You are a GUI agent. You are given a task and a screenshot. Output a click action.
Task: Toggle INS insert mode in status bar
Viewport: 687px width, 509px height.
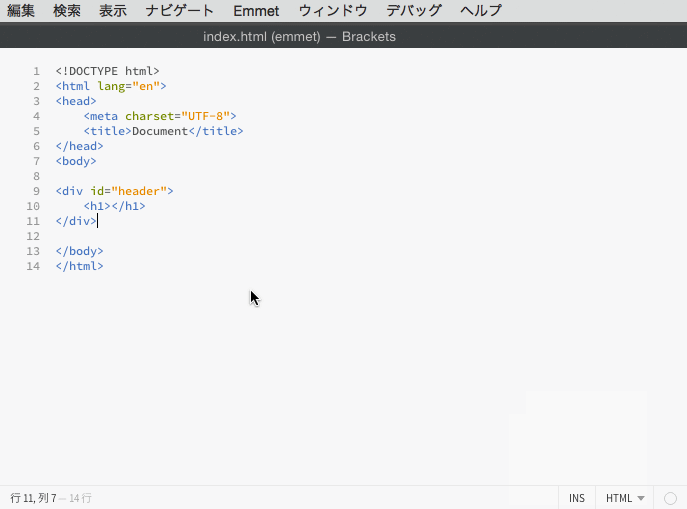577,498
